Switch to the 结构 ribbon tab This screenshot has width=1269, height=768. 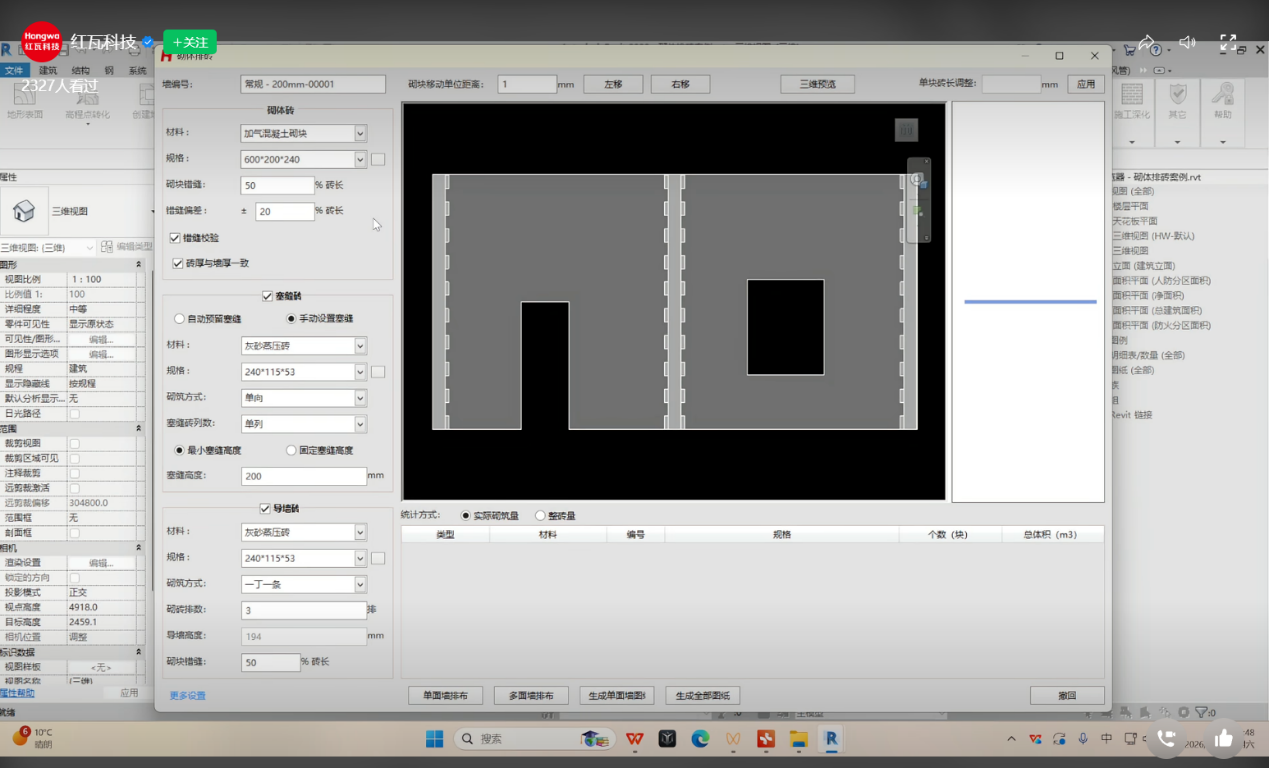[80, 71]
